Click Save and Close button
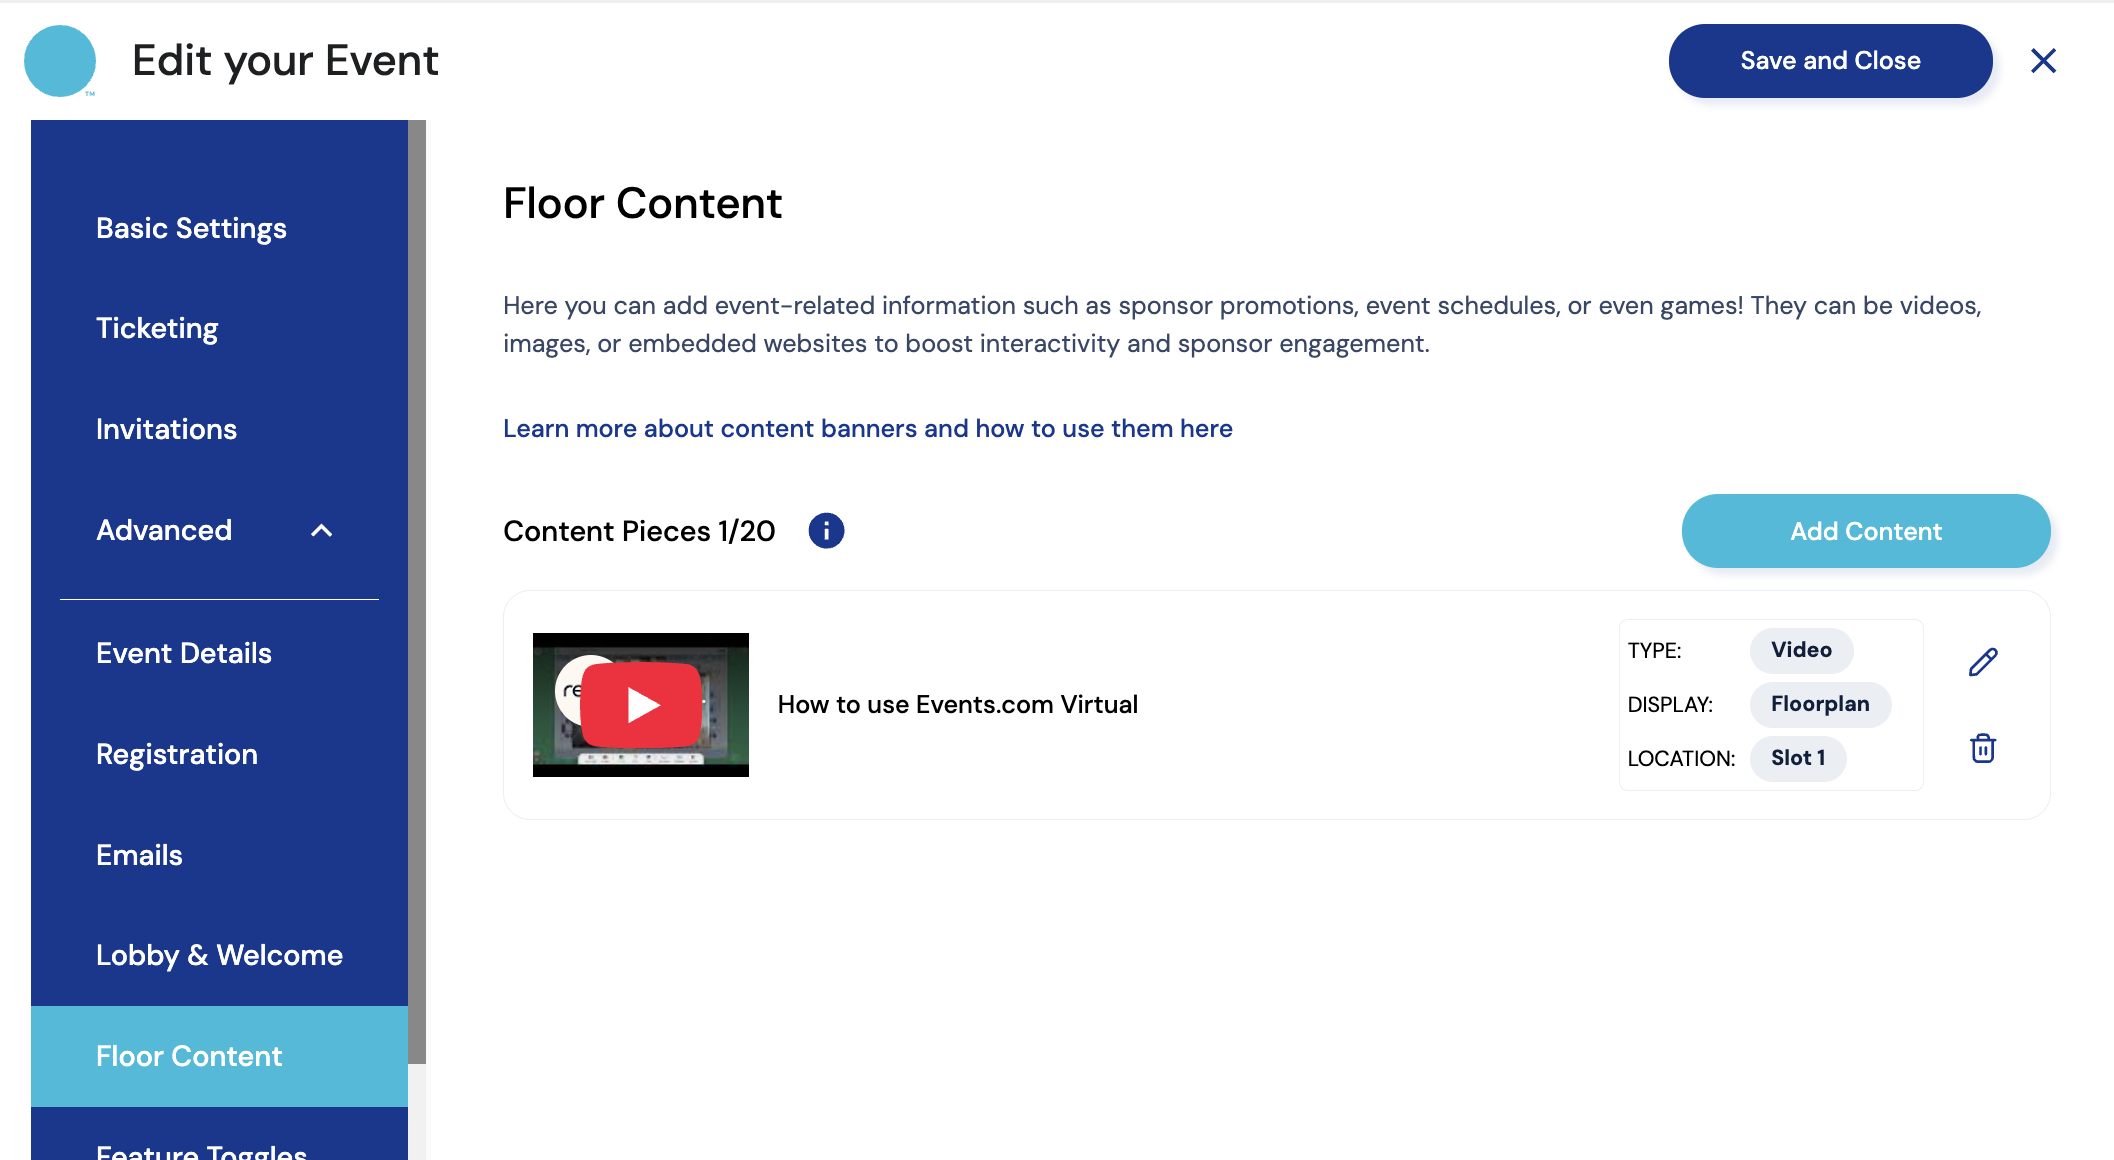The width and height of the screenshot is (2114, 1160). click(1829, 61)
